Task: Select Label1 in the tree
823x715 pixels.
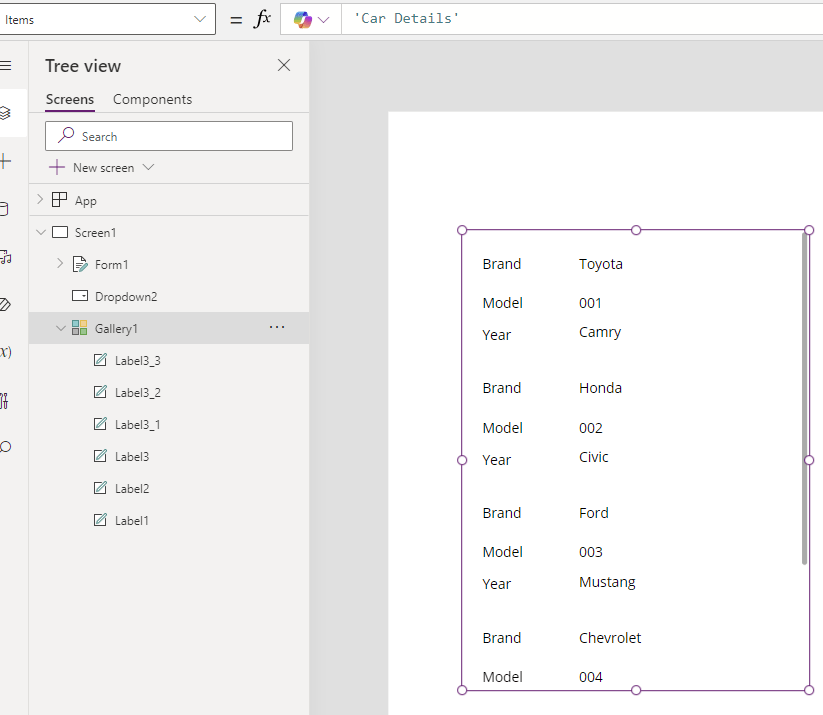Action: tap(169, 521)
